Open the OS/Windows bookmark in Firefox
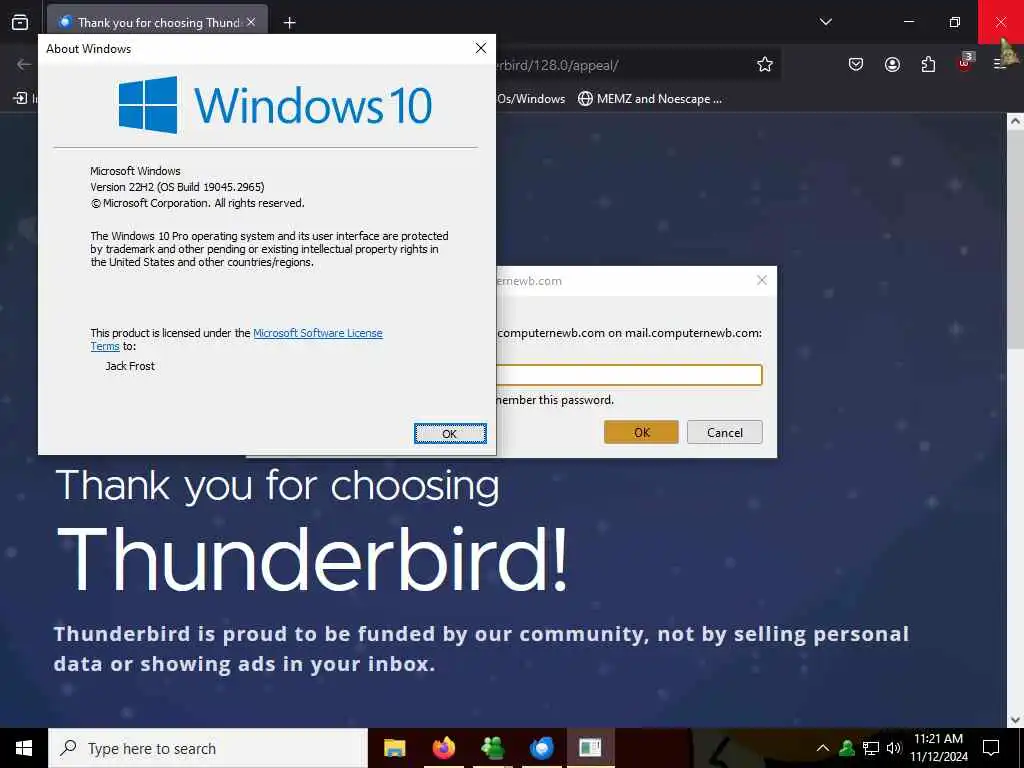 pyautogui.click(x=530, y=99)
